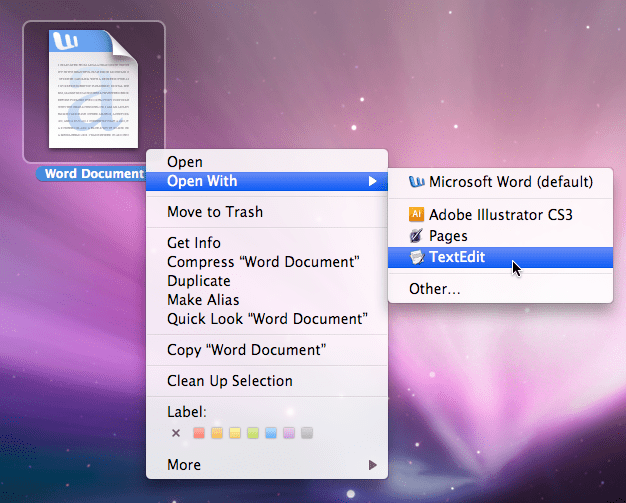Click the Microsoft Word icon in submenu

pos(416,182)
